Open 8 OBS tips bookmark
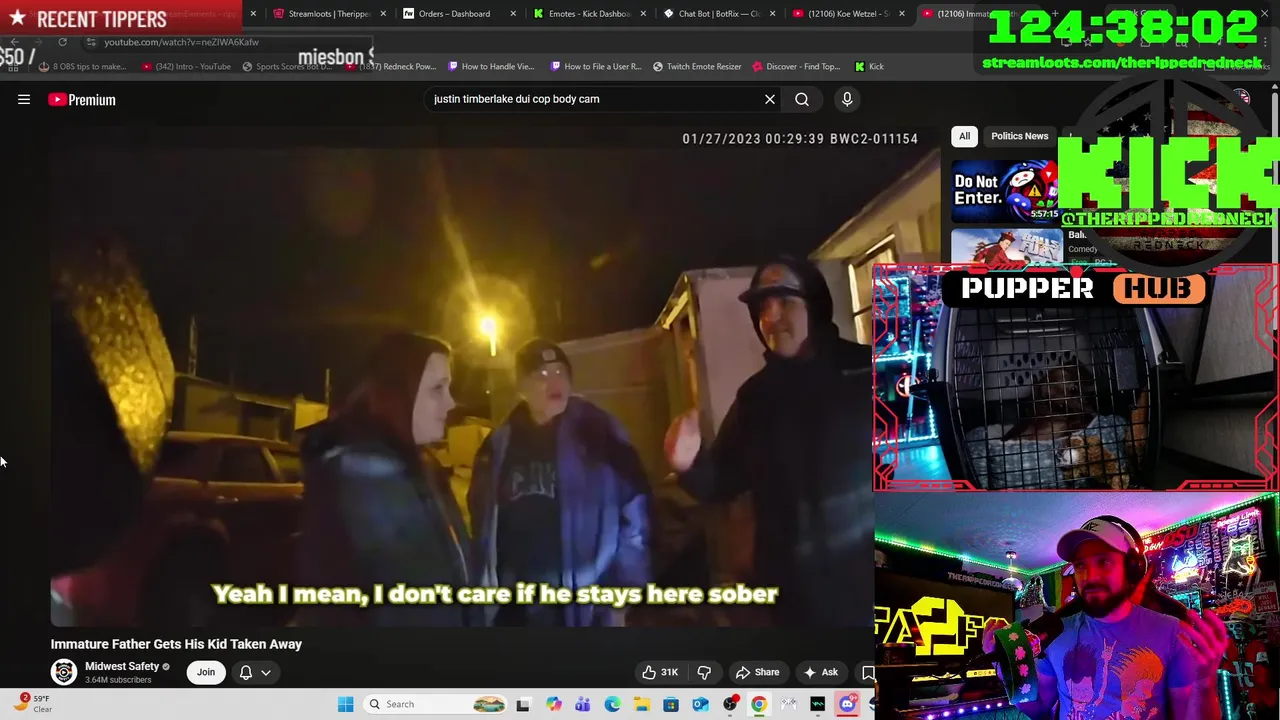The image size is (1280, 720). click(x=82, y=66)
